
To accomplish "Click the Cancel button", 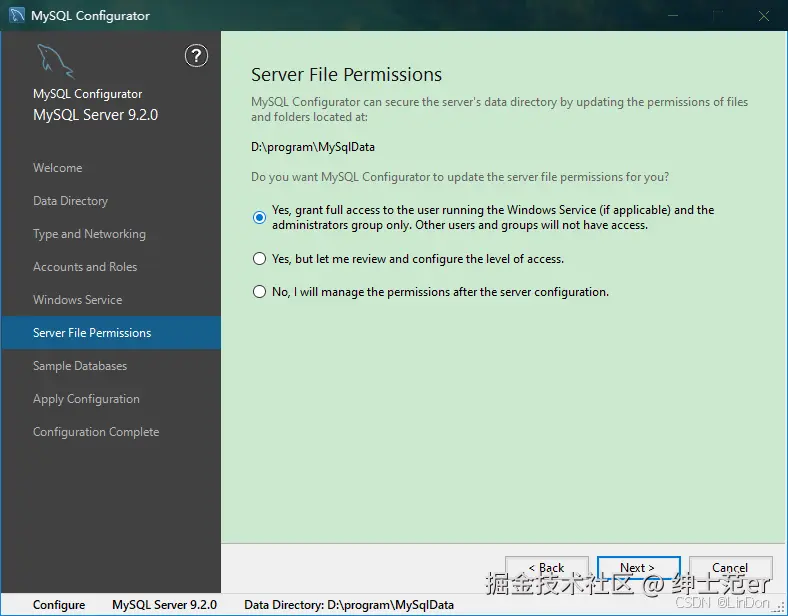I will [x=730, y=568].
